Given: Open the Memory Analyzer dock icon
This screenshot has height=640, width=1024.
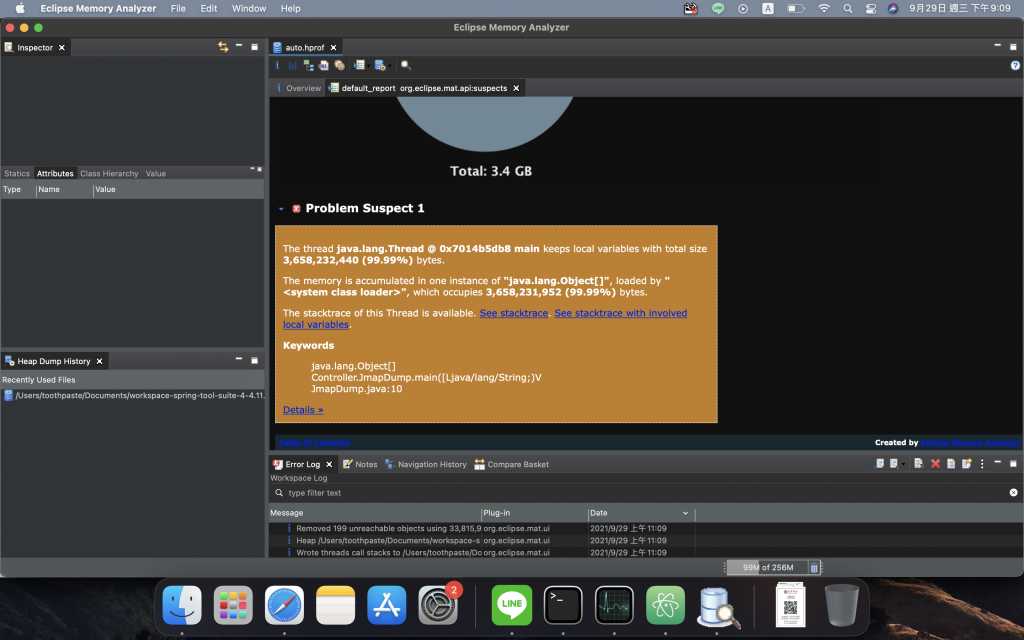Looking at the screenshot, I should pos(716,606).
